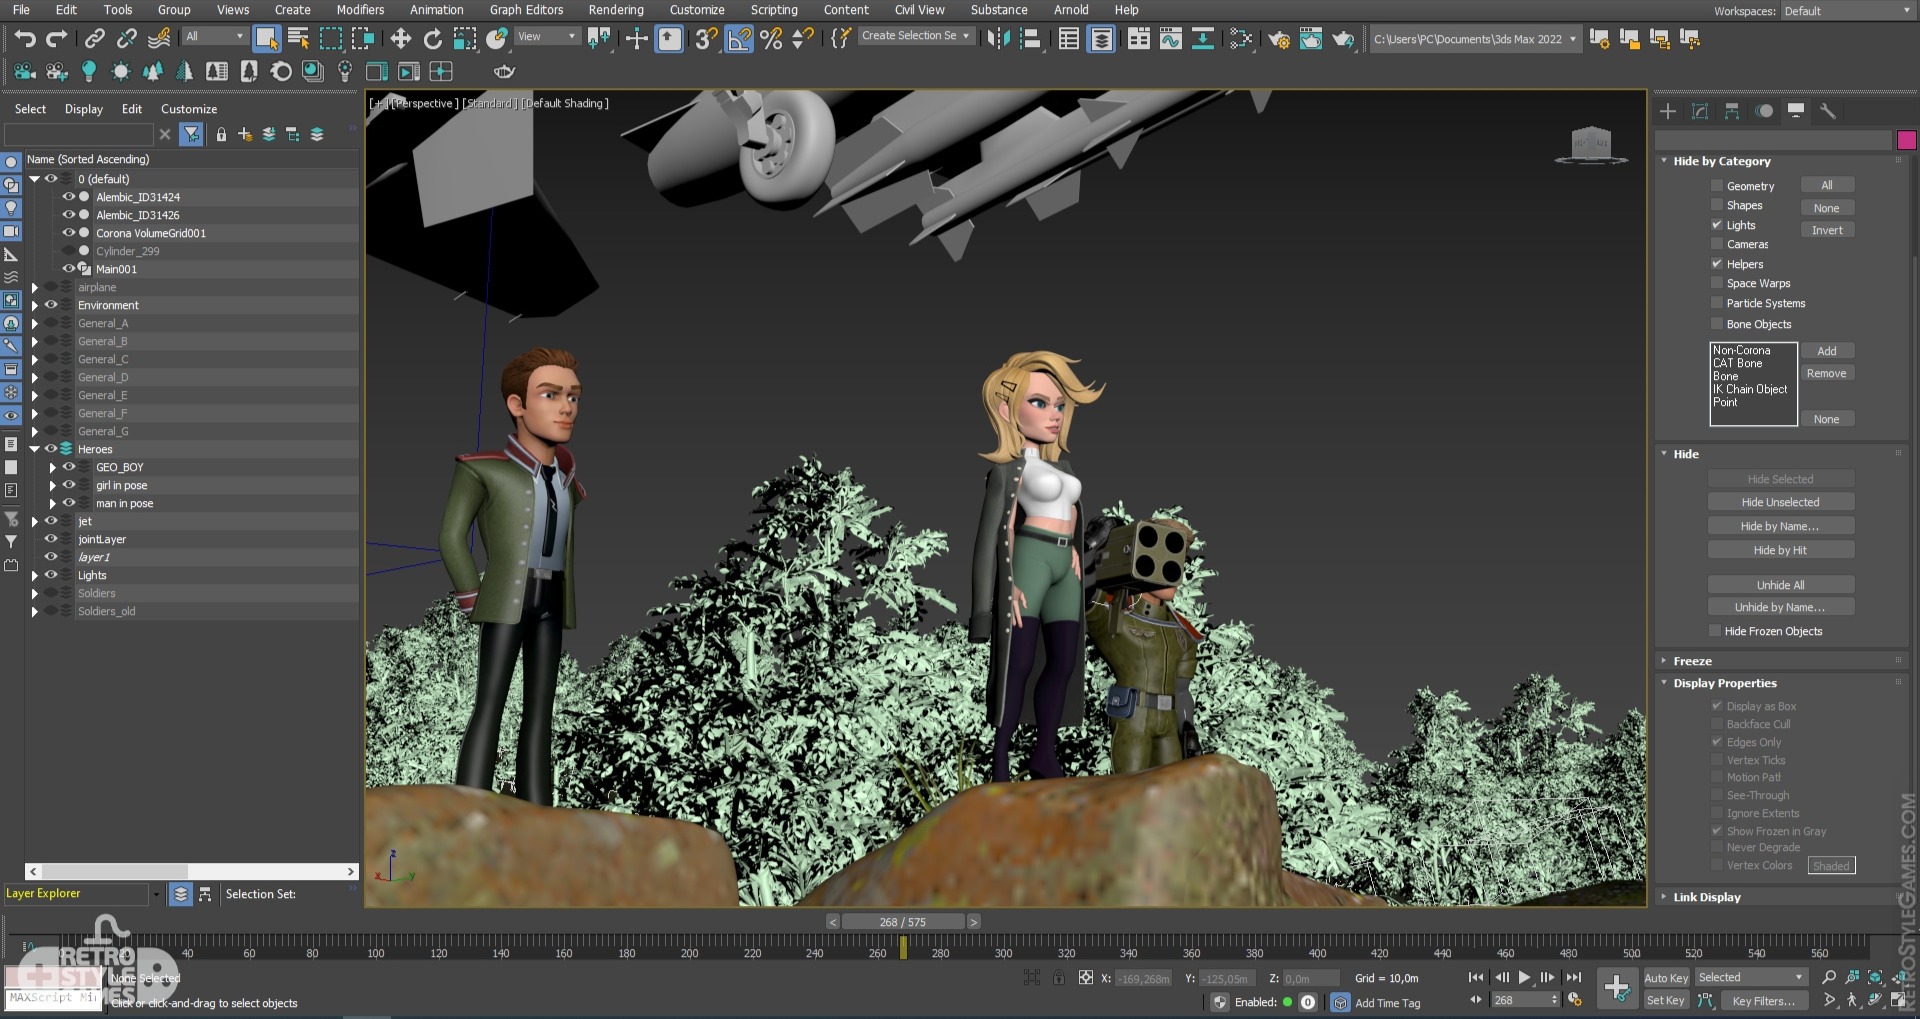Expand the Freeze rollout

click(x=1692, y=661)
